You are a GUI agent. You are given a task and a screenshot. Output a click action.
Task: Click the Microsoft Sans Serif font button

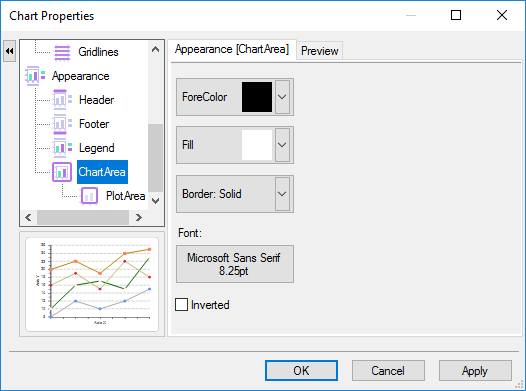(235, 264)
